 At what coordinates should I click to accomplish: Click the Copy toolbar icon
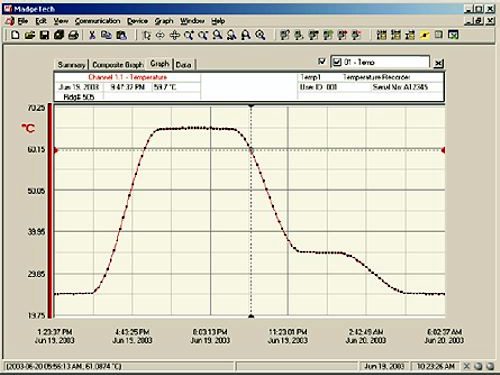click(106, 35)
